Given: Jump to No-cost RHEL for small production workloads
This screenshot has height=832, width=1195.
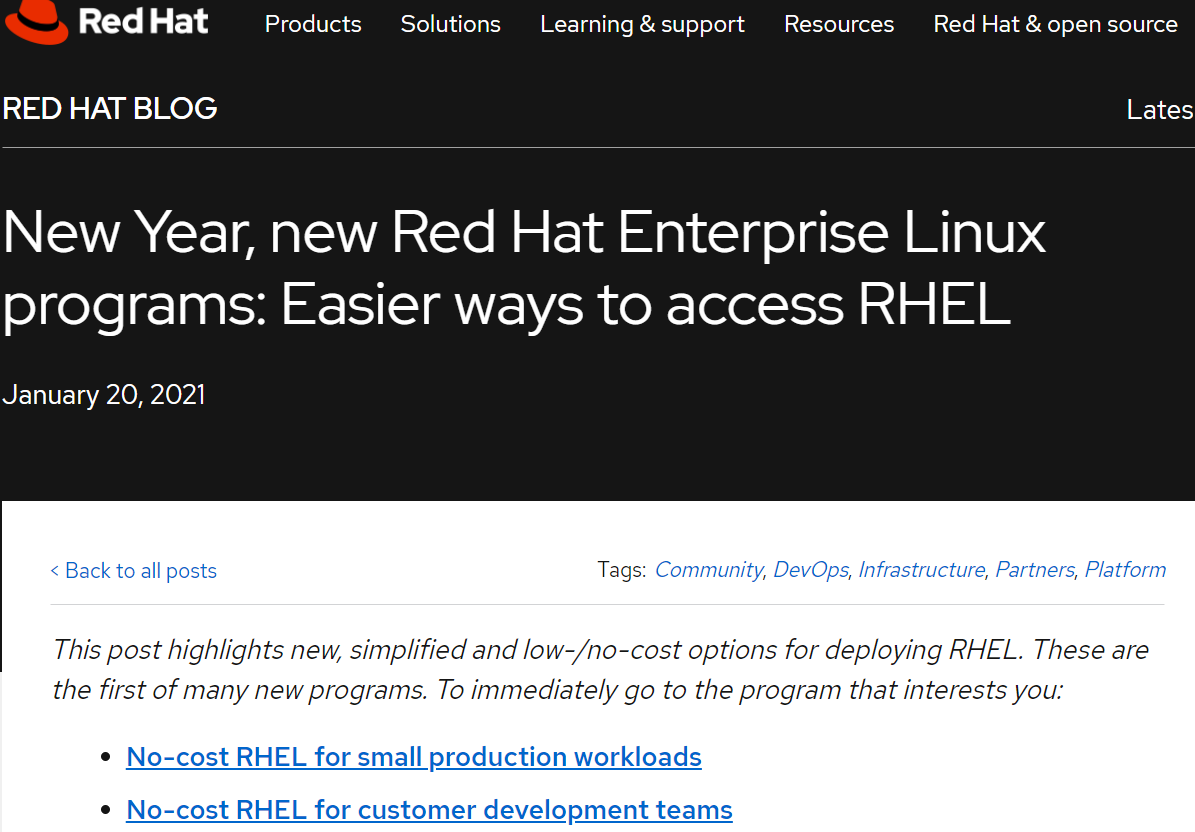Looking at the screenshot, I should pos(414,757).
